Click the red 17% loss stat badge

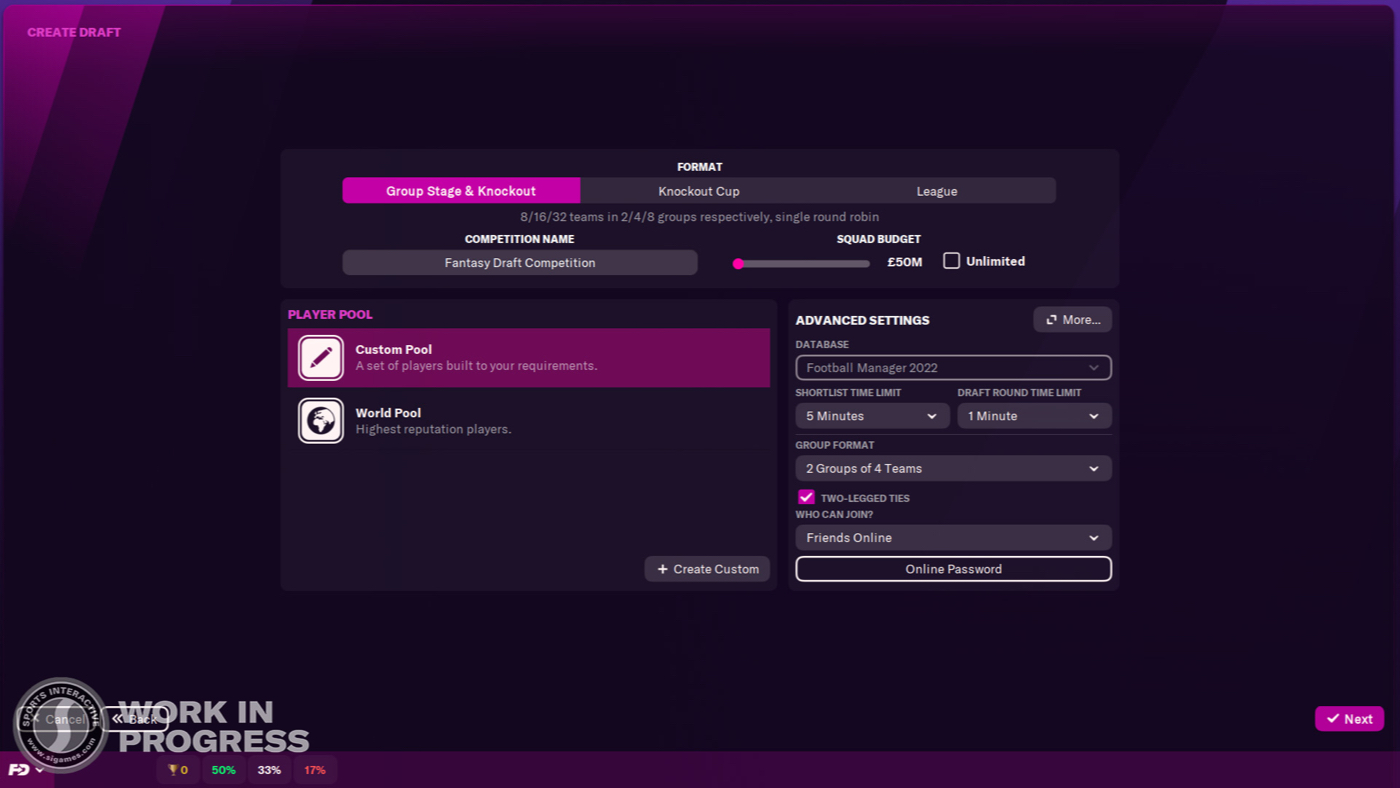point(315,770)
